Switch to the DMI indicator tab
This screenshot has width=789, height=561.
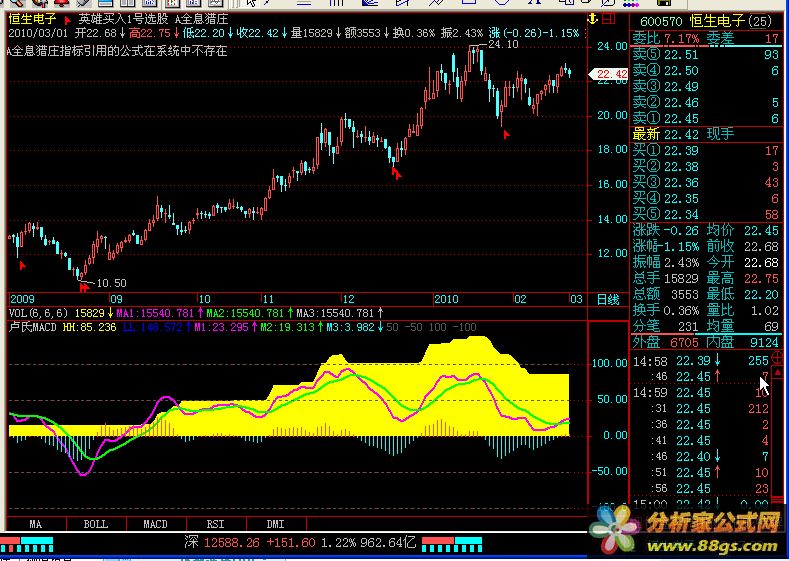click(x=275, y=524)
